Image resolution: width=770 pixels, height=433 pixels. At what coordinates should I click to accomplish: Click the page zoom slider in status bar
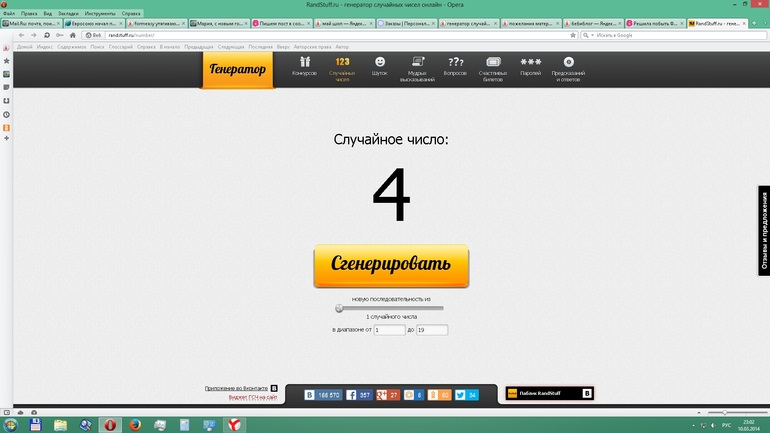pos(738,413)
